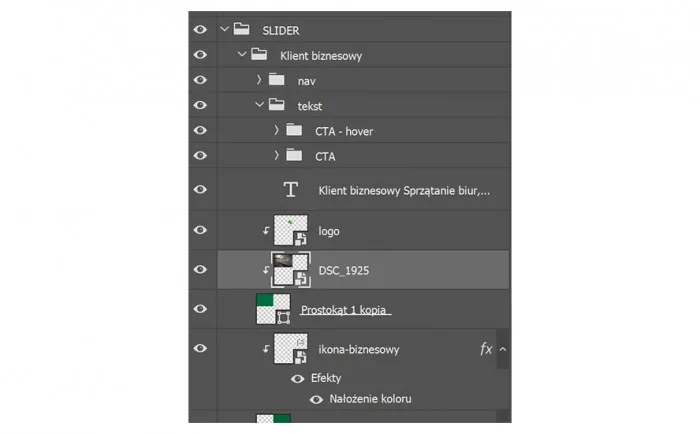Image resolution: width=700 pixels, height=434 pixels.
Task: Toggle visibility of the DSC_1925 layer
Action: [x=200, y=269]
